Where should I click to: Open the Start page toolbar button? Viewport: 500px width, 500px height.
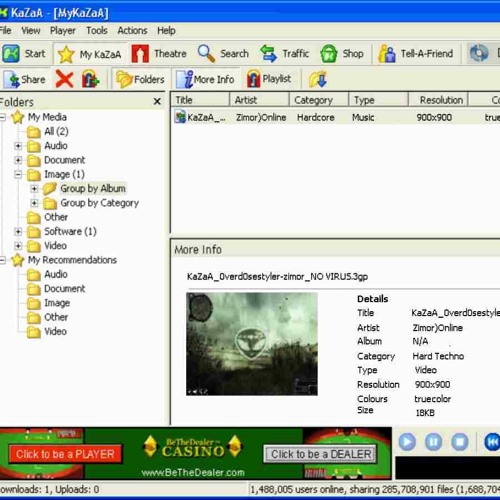tap(24, 53)
